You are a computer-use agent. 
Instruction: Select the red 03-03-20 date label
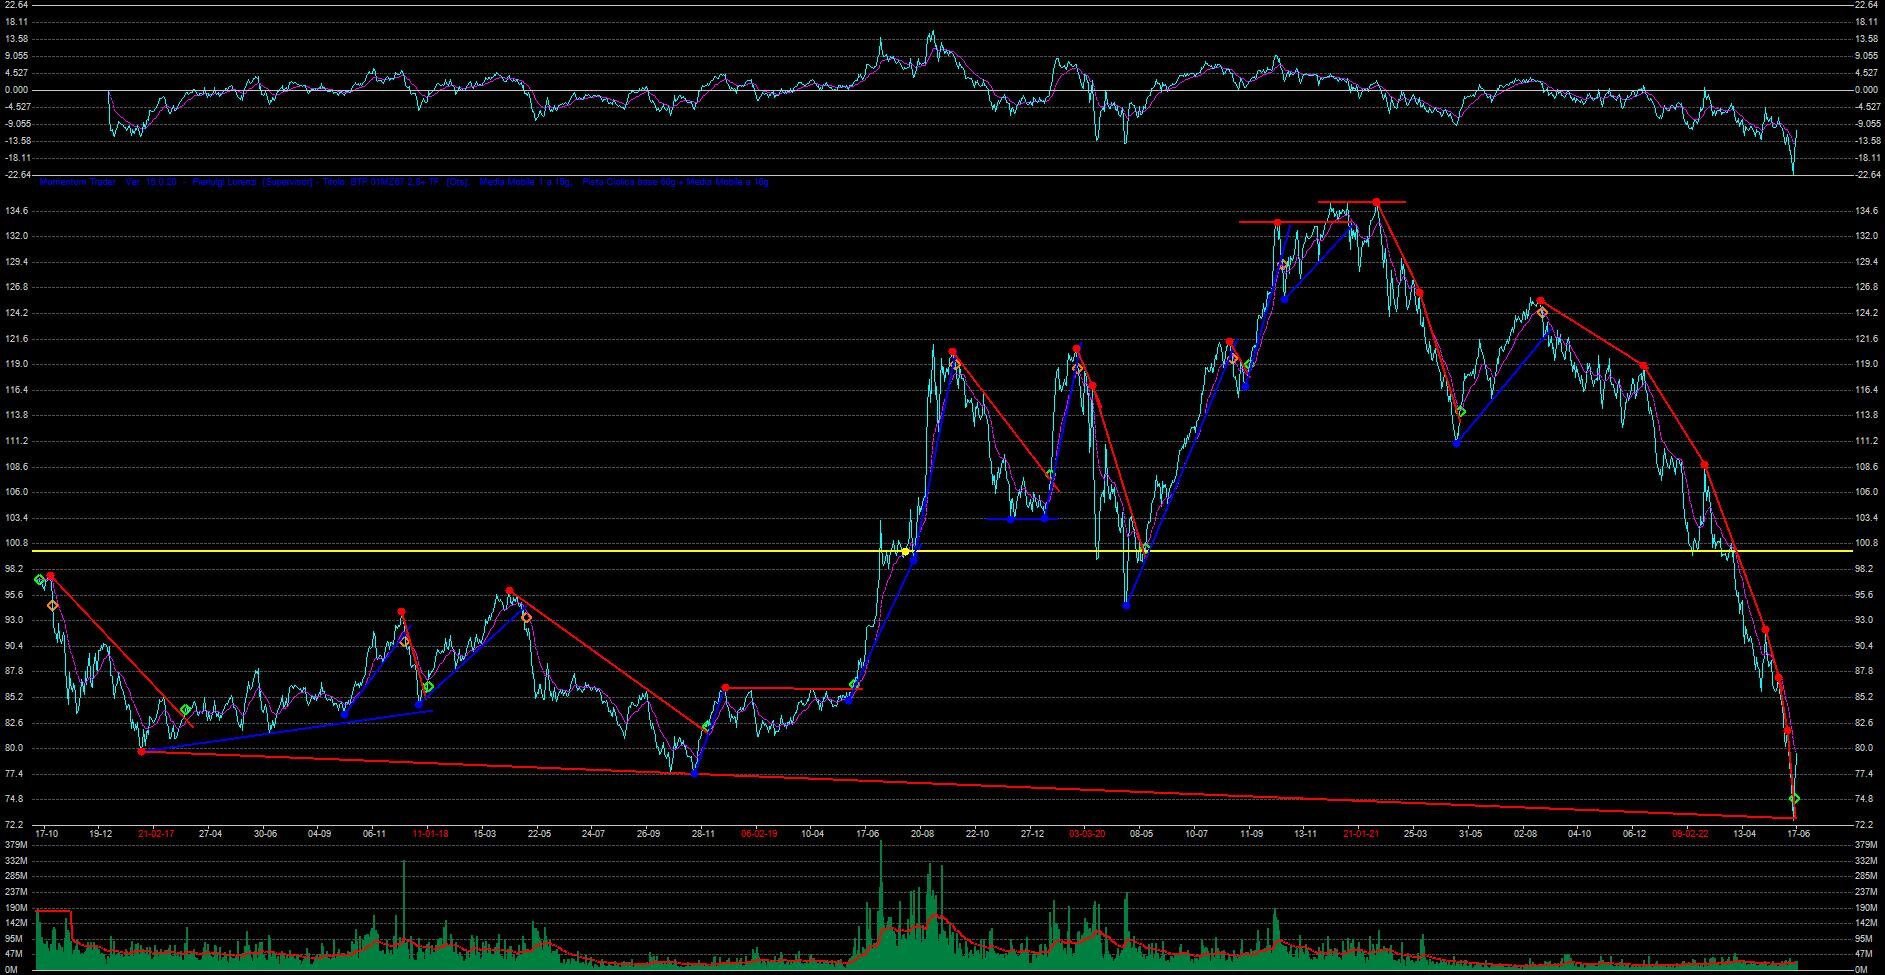(1087, 833)
